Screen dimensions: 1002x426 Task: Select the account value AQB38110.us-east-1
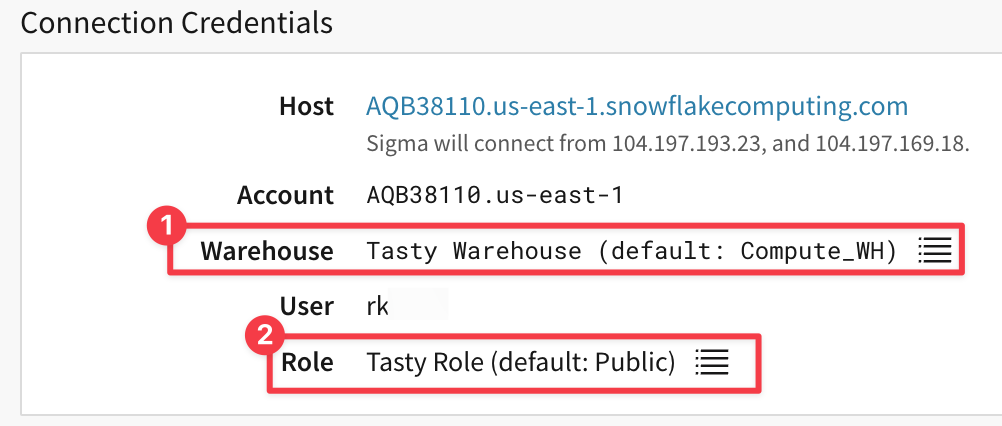(x=495, y=194)
